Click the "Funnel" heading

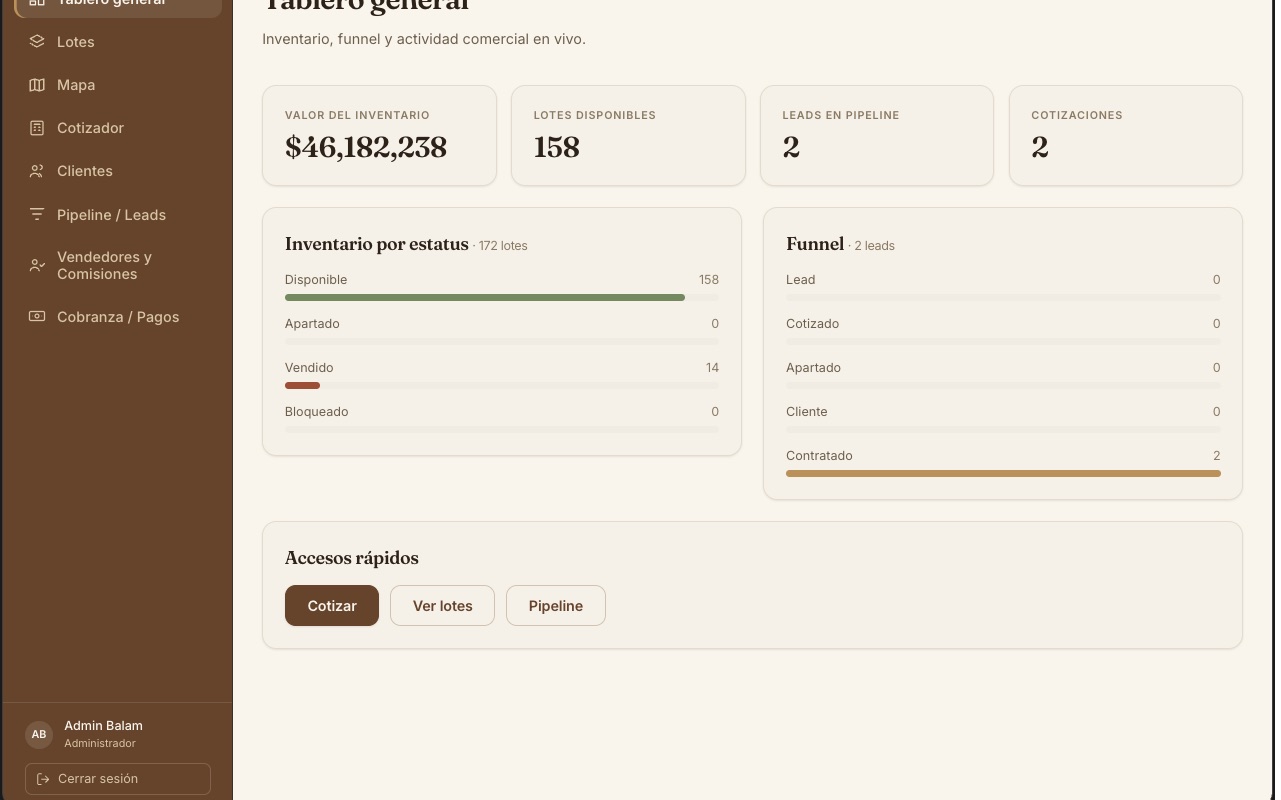pos(815,244)
